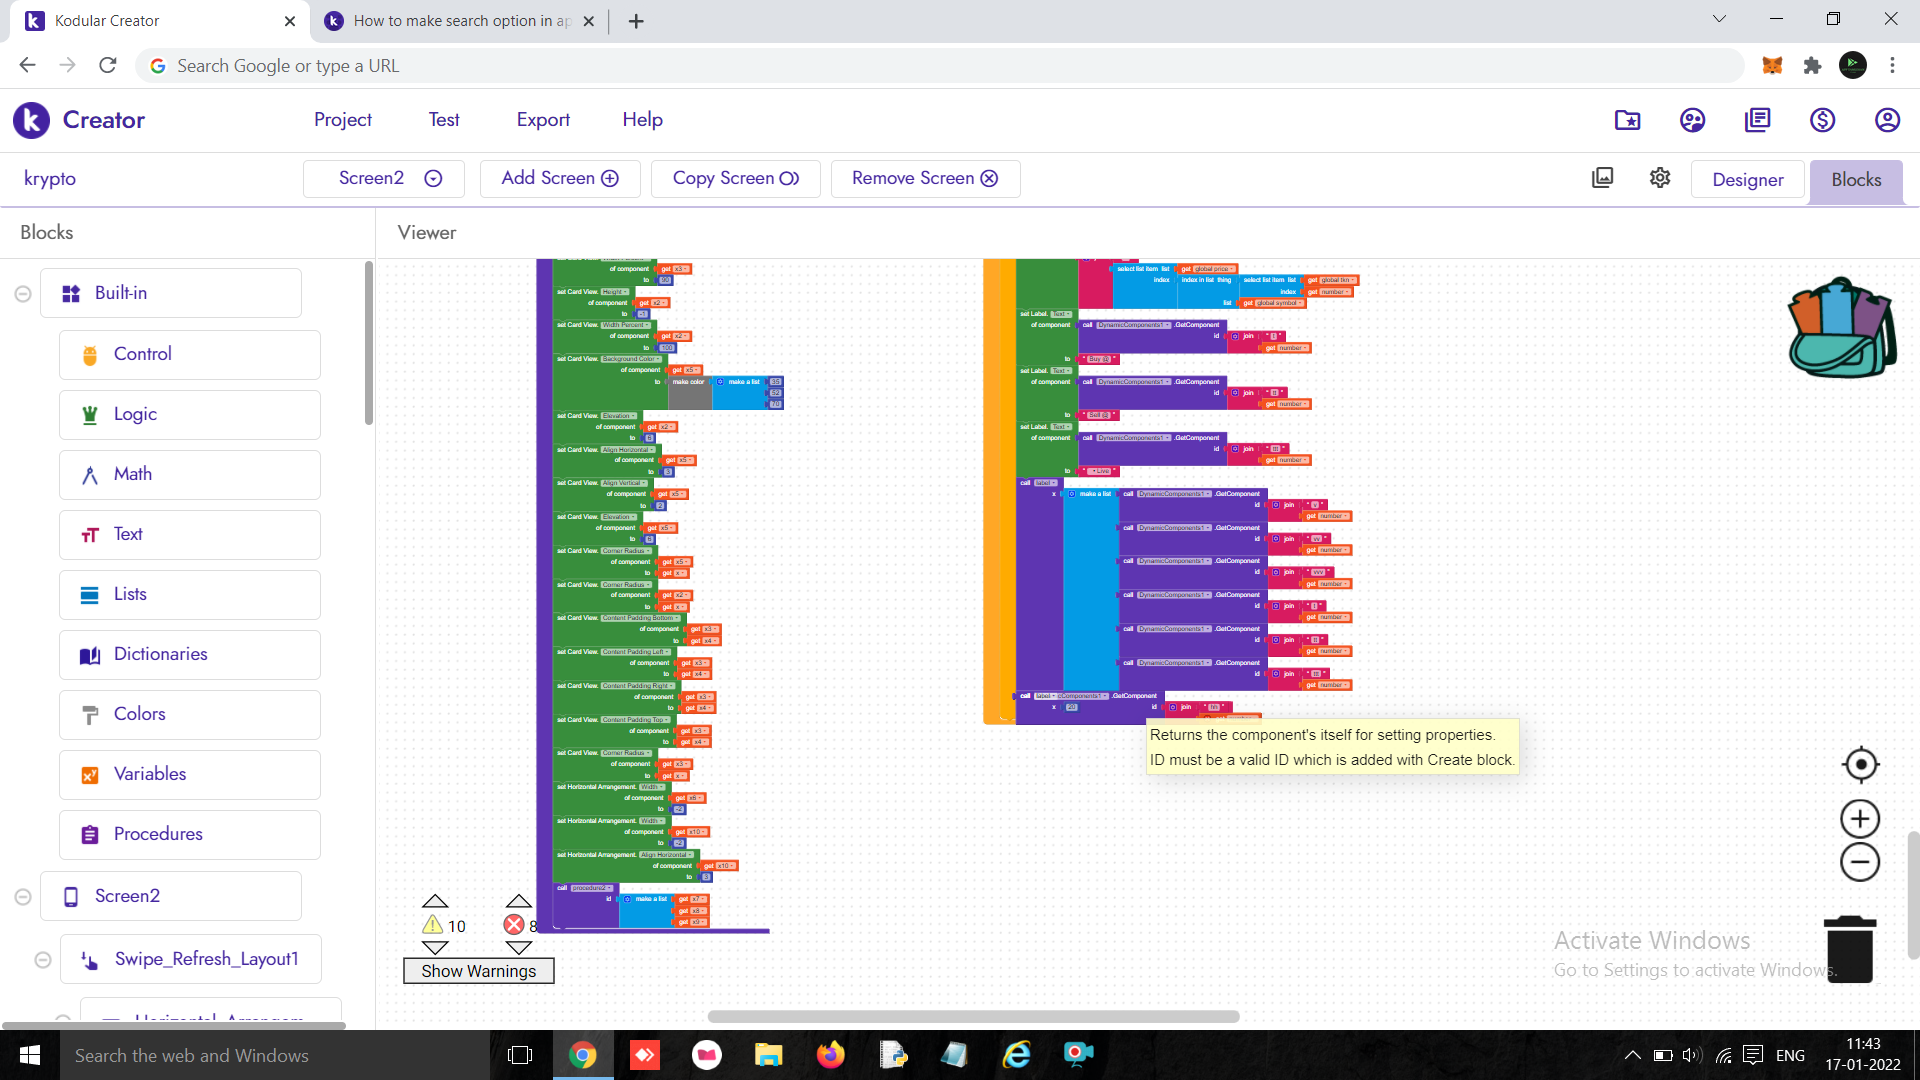Screen dimensions: 1920x1080
Task: Collapse Swipe_Refresh_Layout1 tree node
Action: point(43,960)
